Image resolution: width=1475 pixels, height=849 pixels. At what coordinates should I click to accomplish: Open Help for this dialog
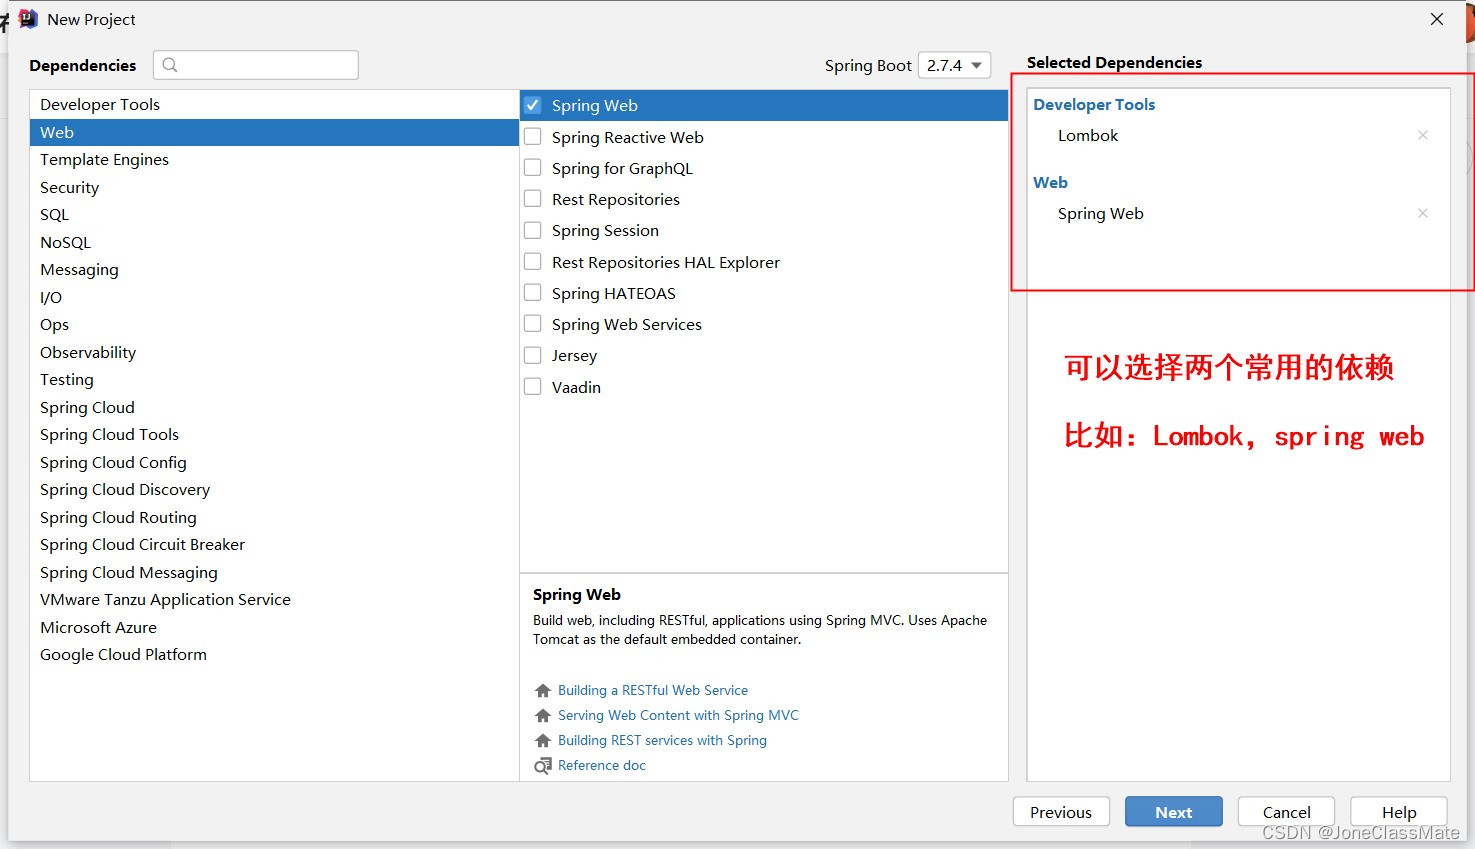tap(1399, 812)
